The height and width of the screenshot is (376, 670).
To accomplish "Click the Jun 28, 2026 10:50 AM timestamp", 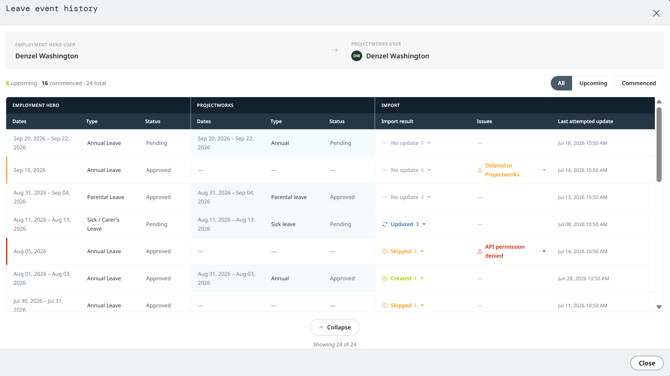I will pyautogui.click(x=583, y=279).
